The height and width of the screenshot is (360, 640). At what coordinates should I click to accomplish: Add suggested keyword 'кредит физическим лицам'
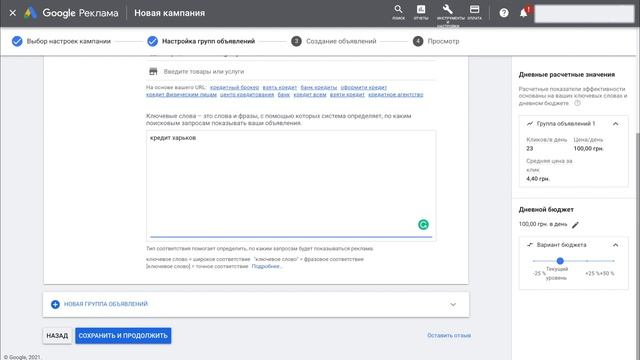pos(181,94)
